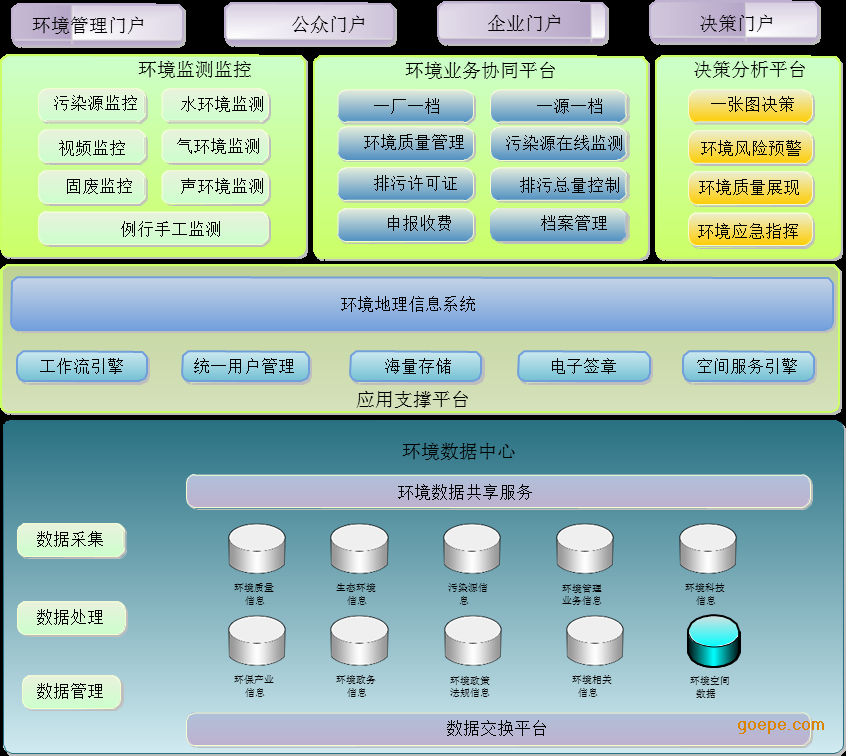Open the 决策门户 portal tab
The height and width of the screenshot is (756, 846).
pos(735,23)
